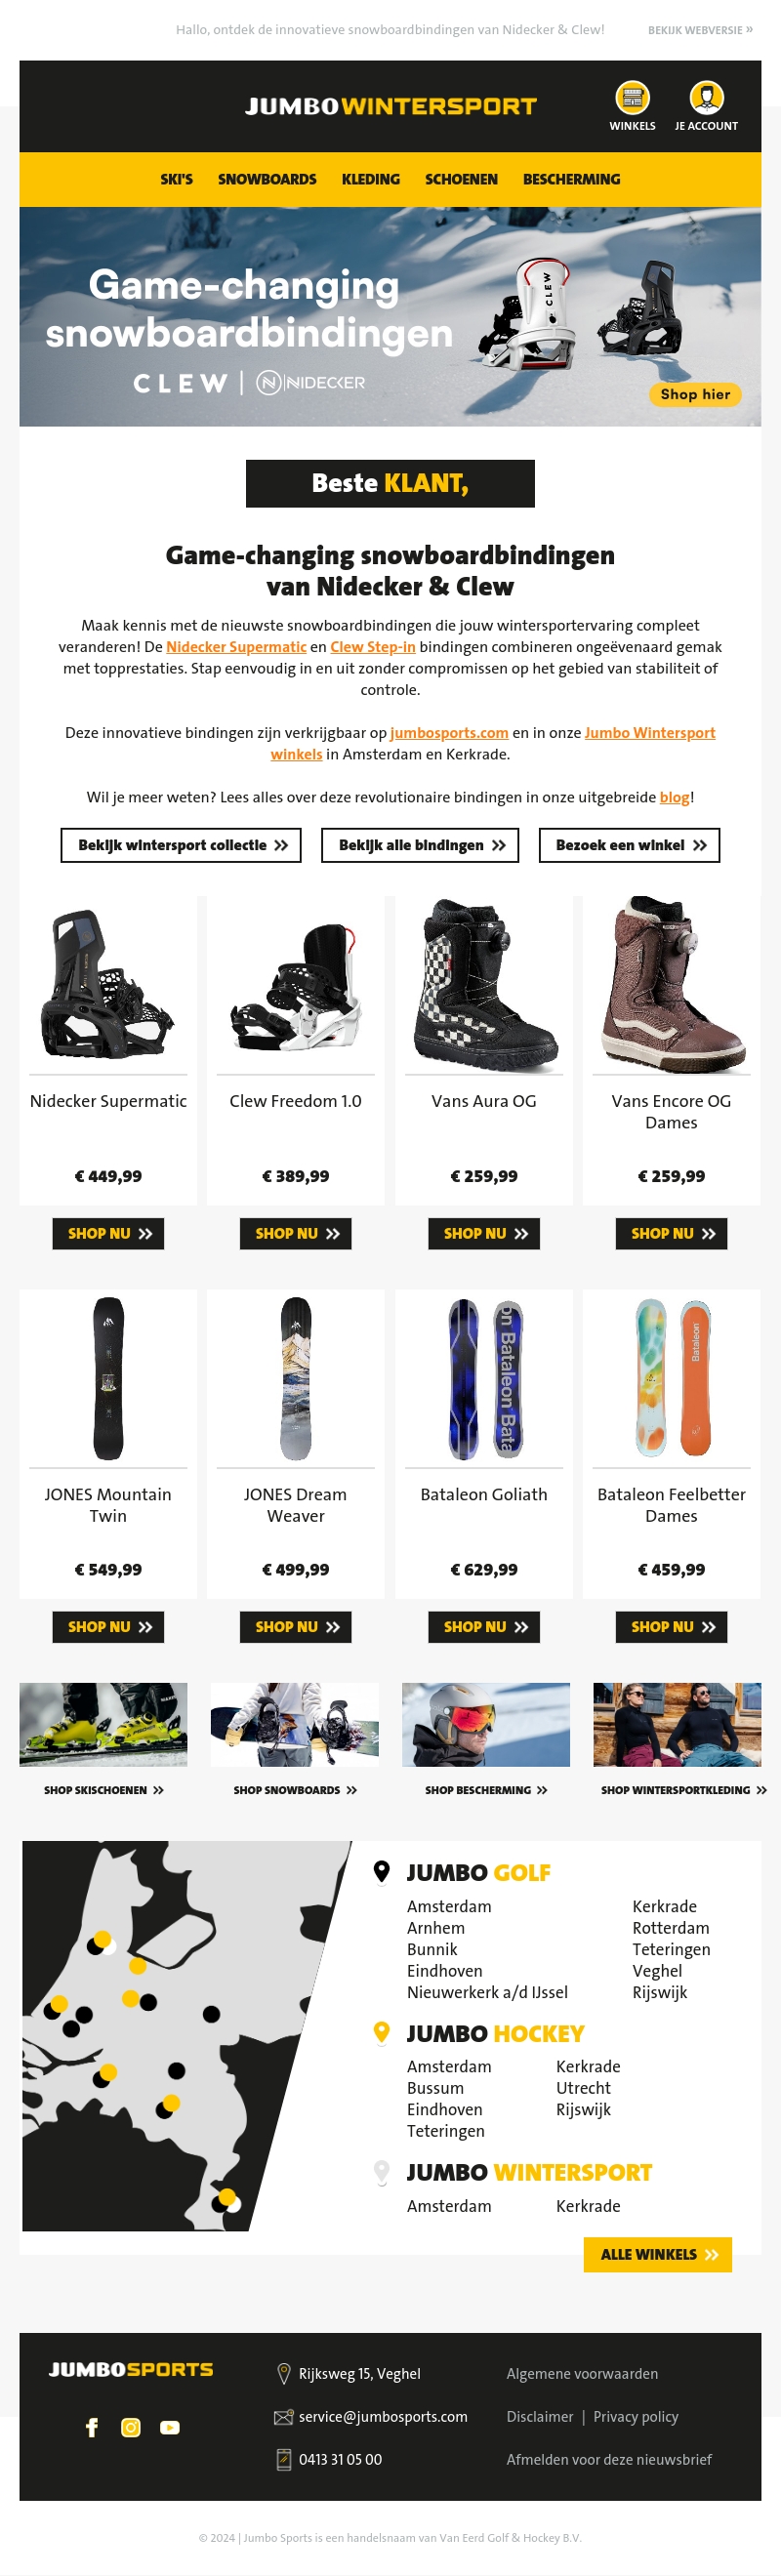
Task: Click the location pin beside Rijksweg 15, Veghel
Action: coord(284,2373)
